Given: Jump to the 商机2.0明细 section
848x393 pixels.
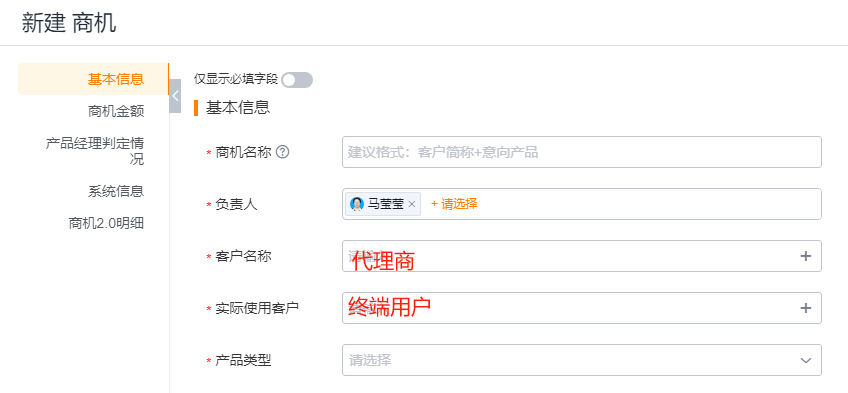Looking at the screenshot, I should 106,223.
